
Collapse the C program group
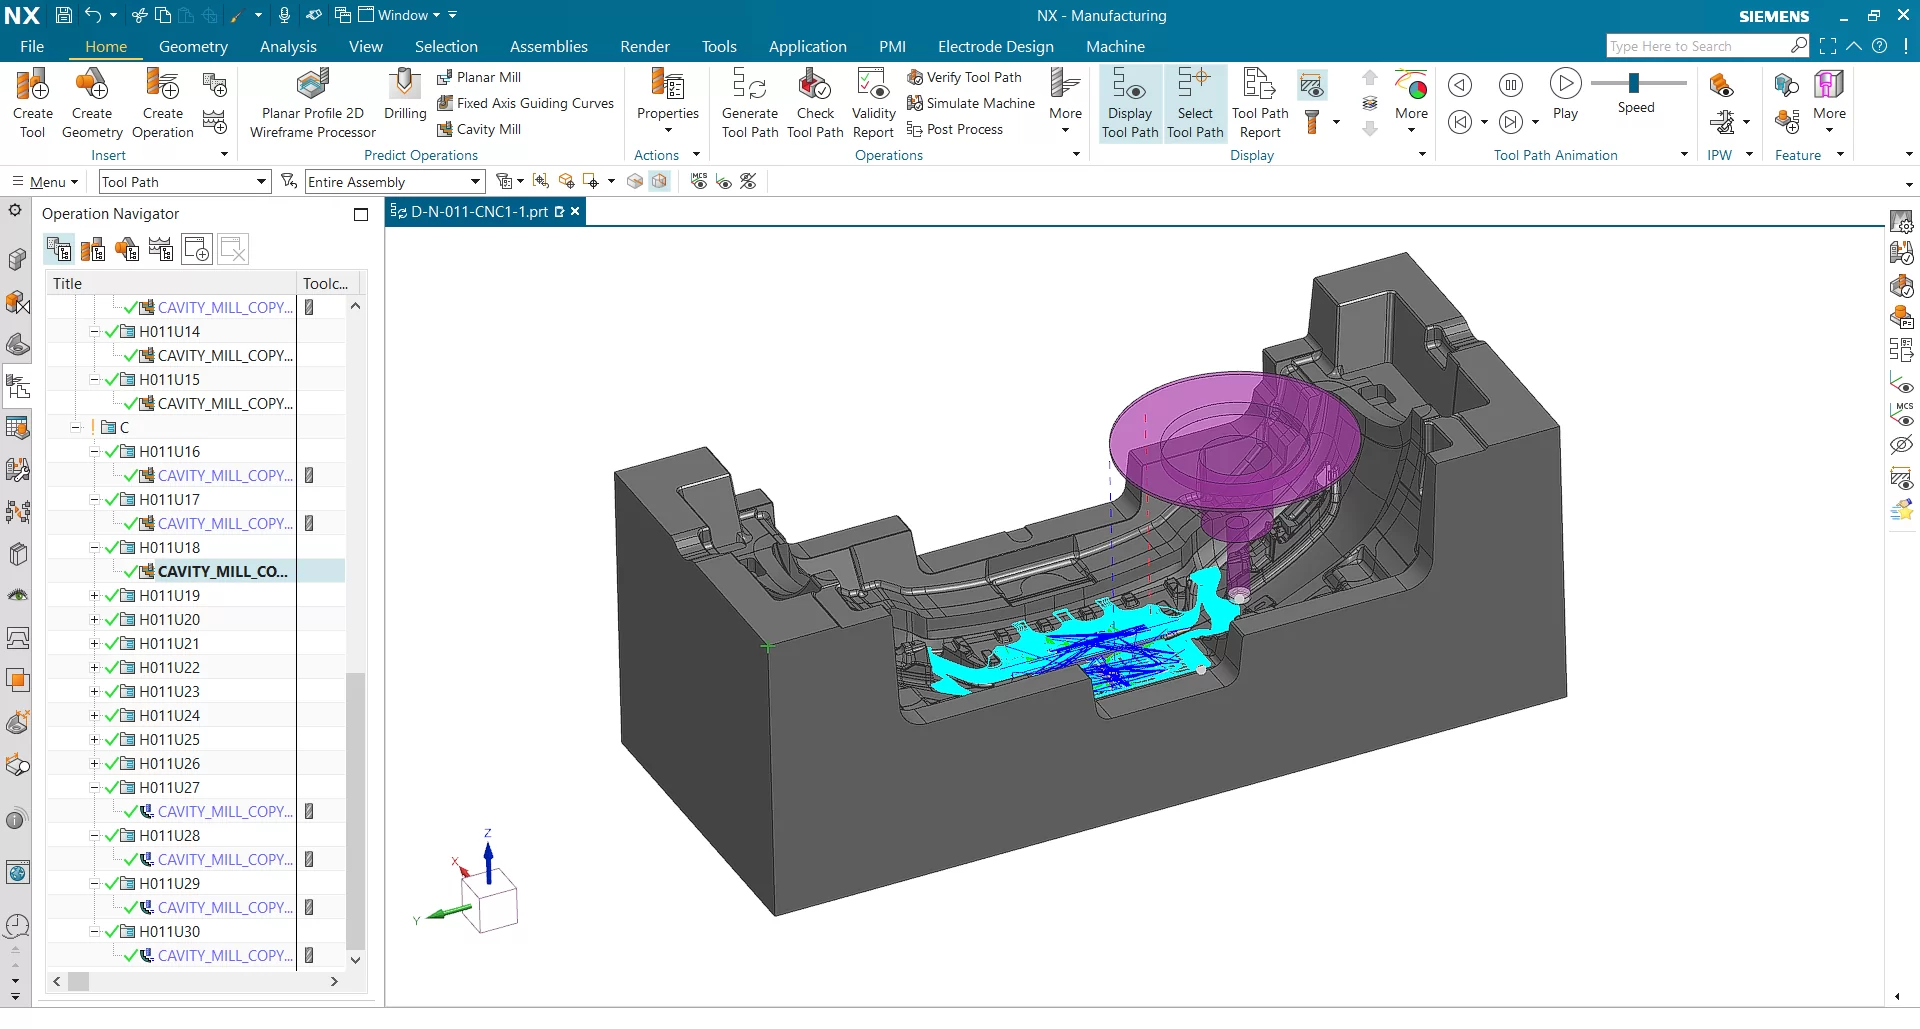coord(76,428)
